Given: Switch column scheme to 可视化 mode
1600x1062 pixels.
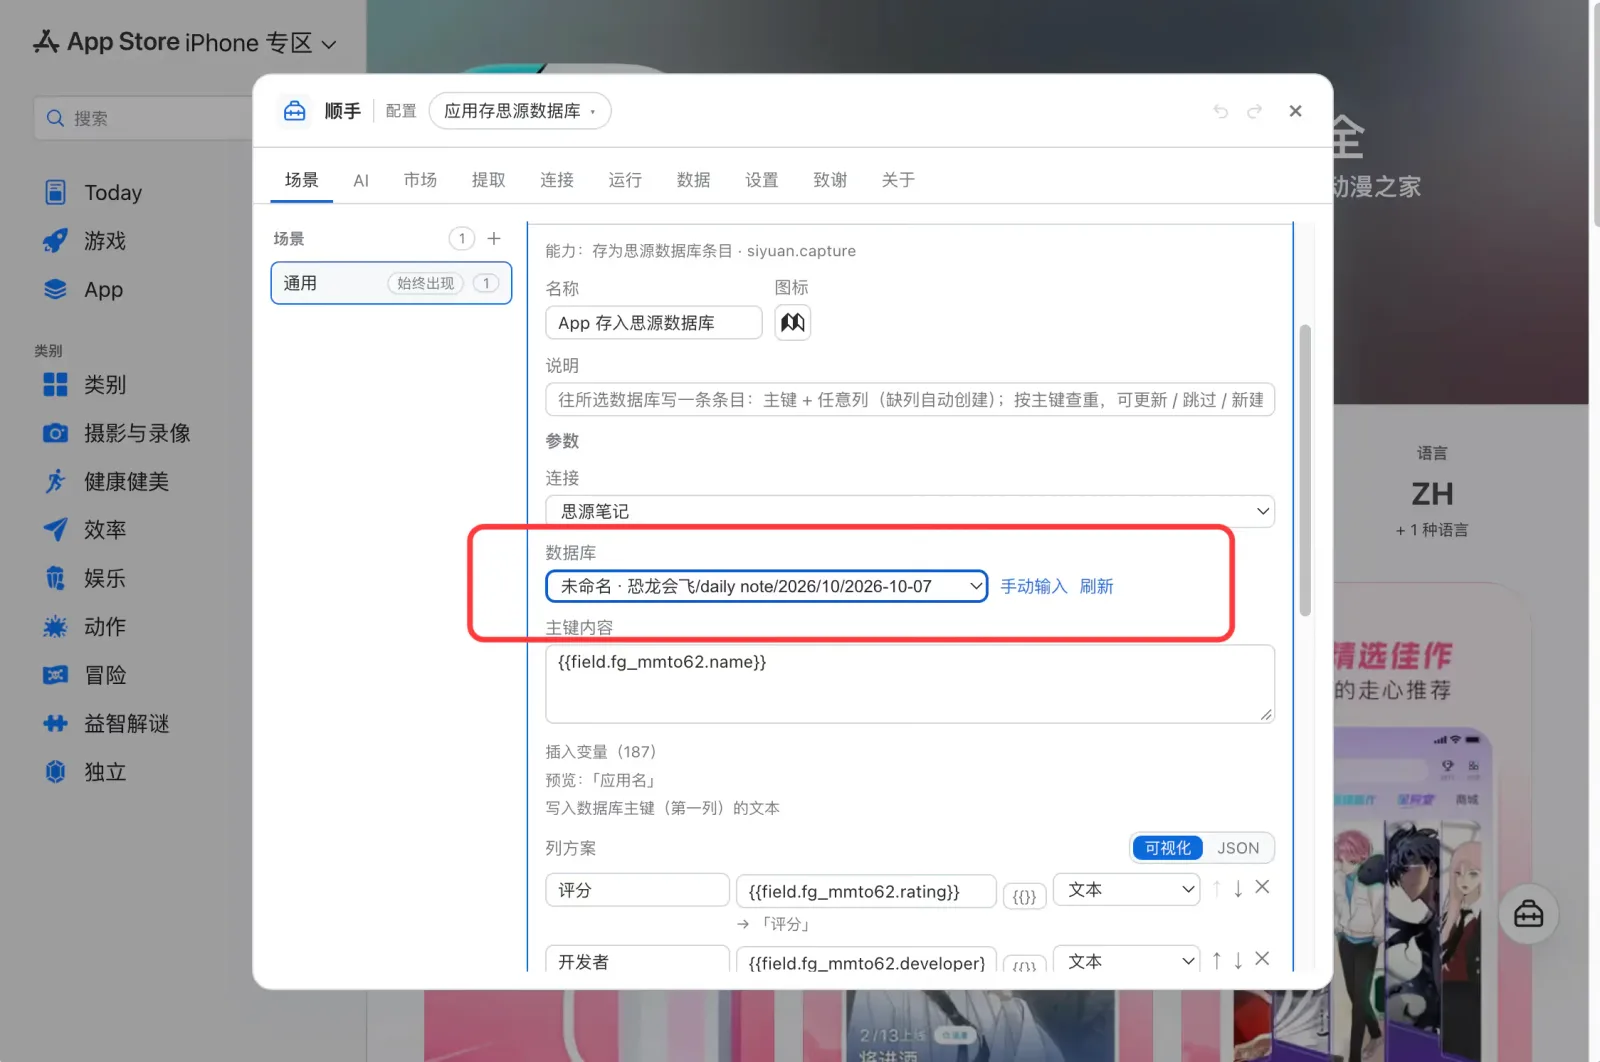Looking at the screenshot, I should coord(1167,848).
